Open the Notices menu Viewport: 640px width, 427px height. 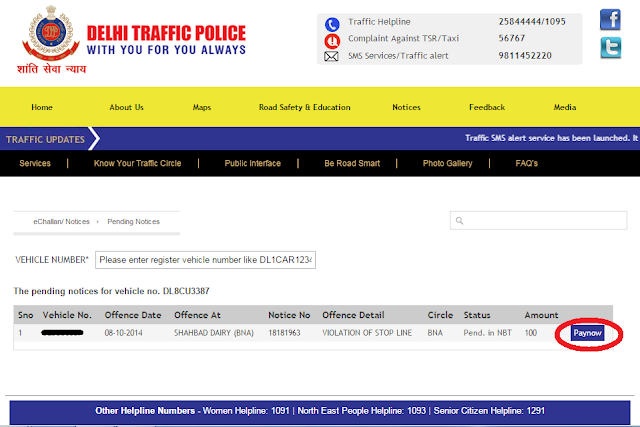(406, 107)
